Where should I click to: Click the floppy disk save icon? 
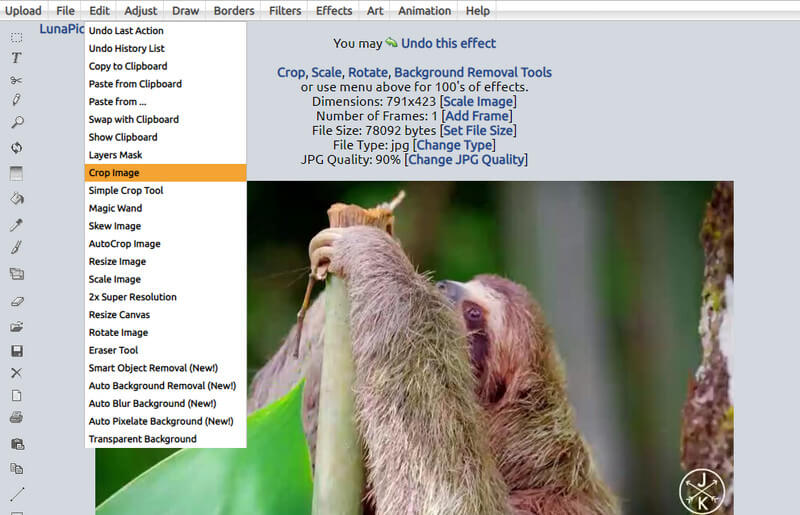(x=17, y=351)
